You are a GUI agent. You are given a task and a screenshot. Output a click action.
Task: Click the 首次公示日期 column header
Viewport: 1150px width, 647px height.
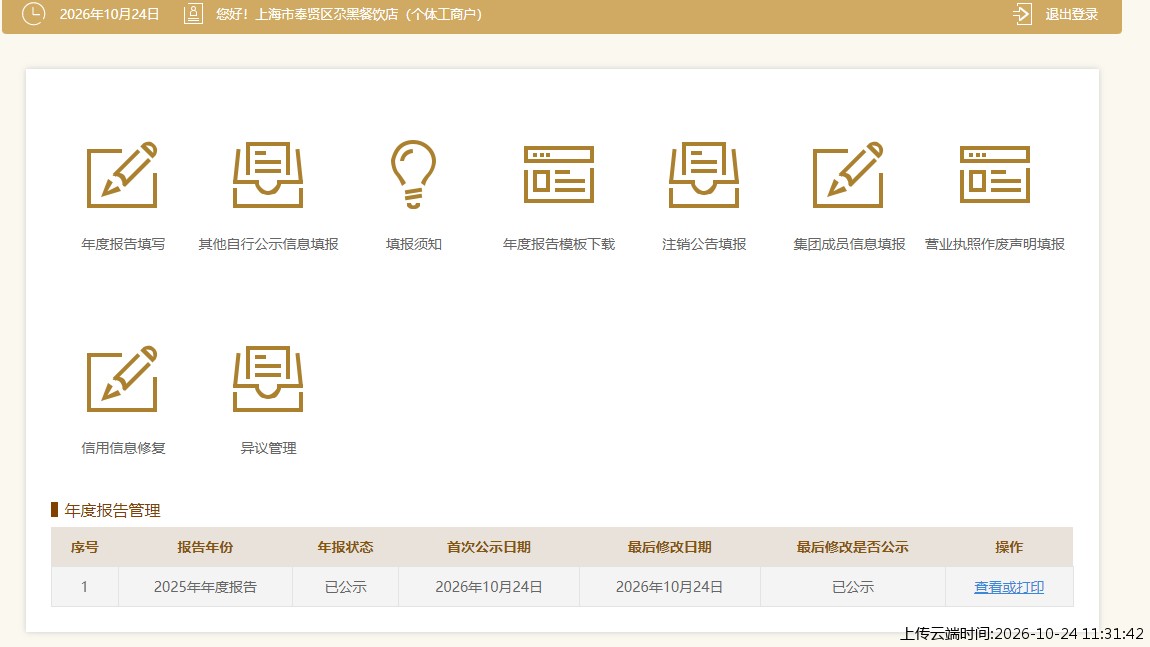coord(488,547)
